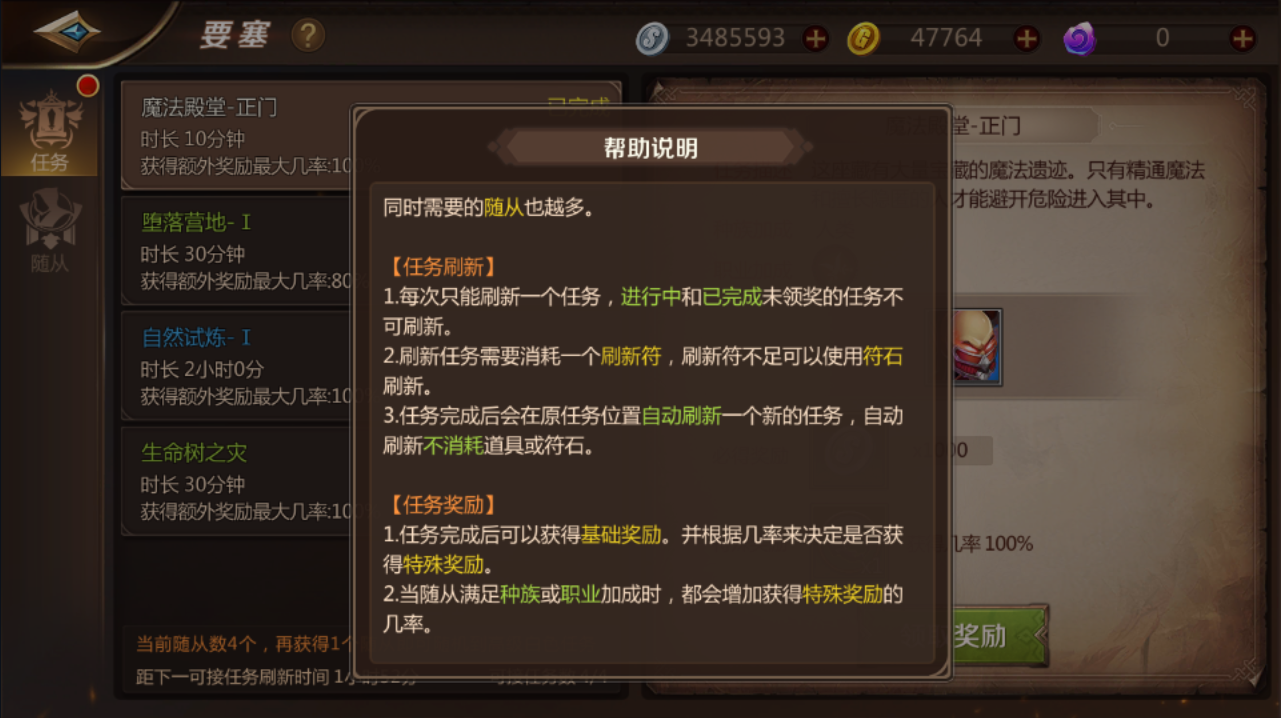Click the silver coin currency icon
Image resolution: width=1281 pixels, height=718 pixels.
(x=652, y=39)
